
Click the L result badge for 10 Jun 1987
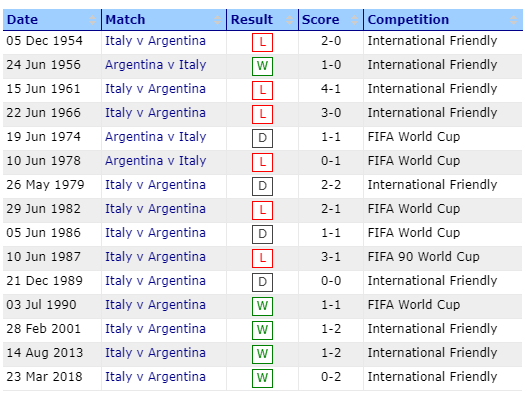pyautogui.click(x=262, y=258)
